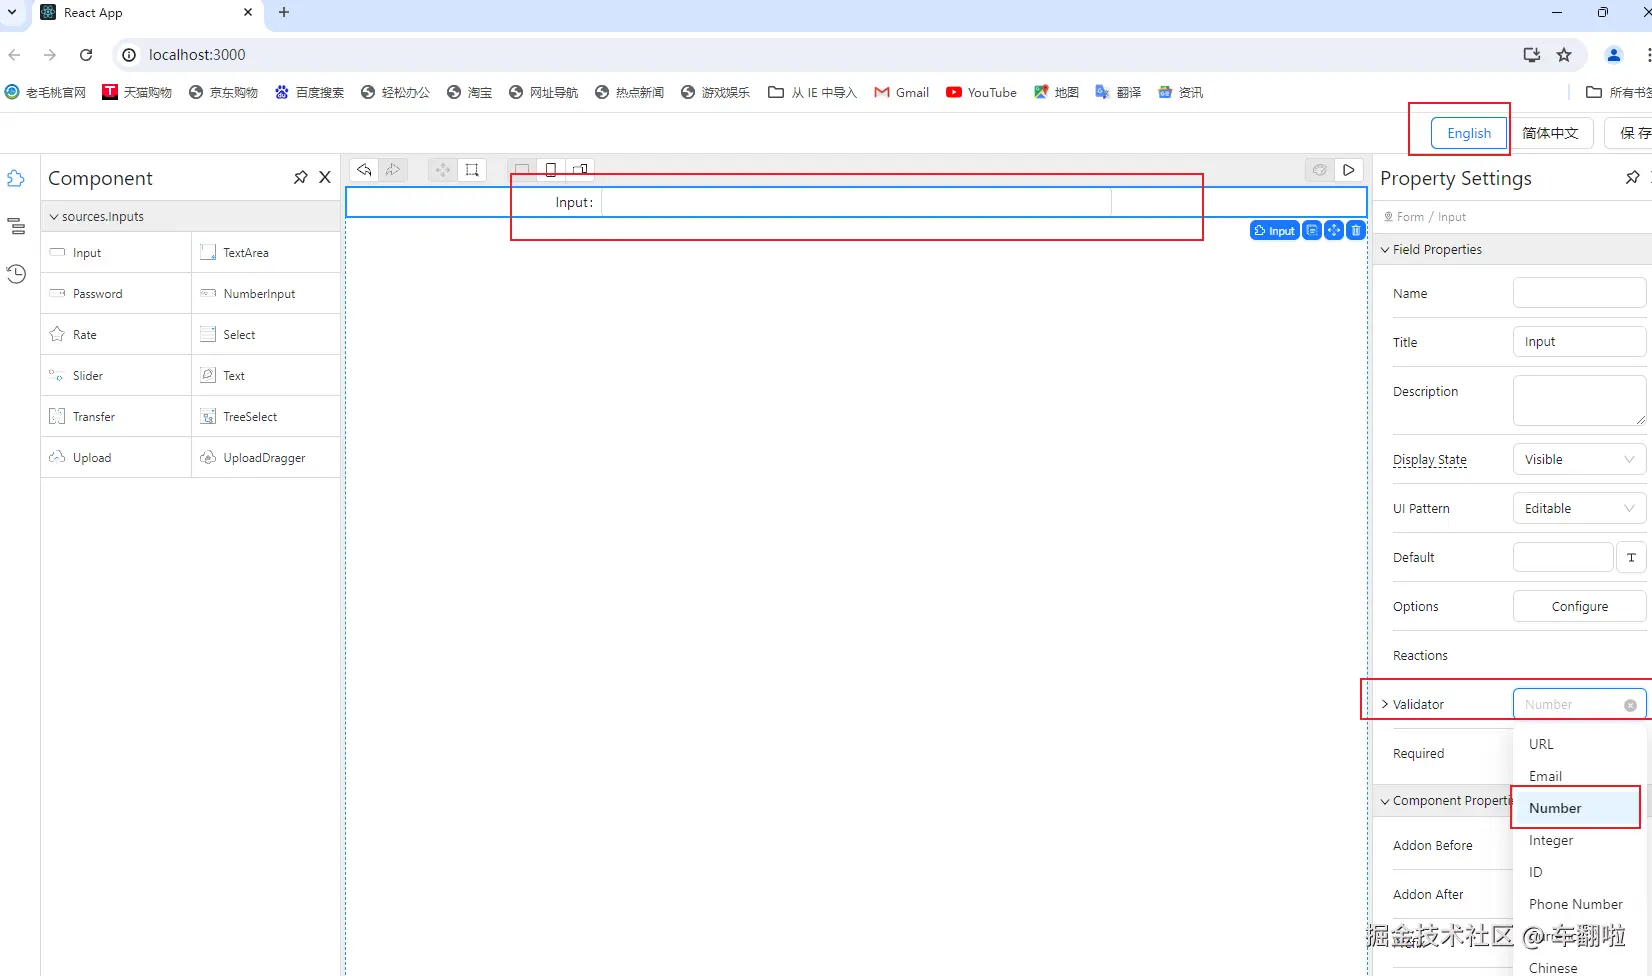Switch language to 简体中文

point(1550,133)
